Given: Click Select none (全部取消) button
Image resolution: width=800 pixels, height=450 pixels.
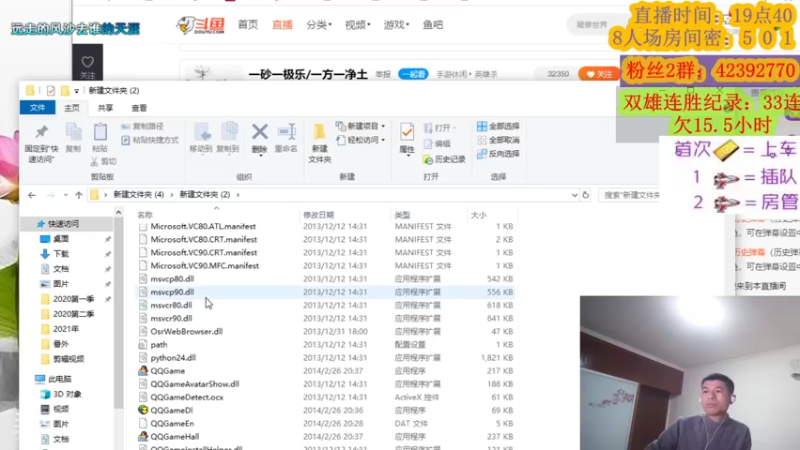Looking at the screenshot, I should coord(498,140).
